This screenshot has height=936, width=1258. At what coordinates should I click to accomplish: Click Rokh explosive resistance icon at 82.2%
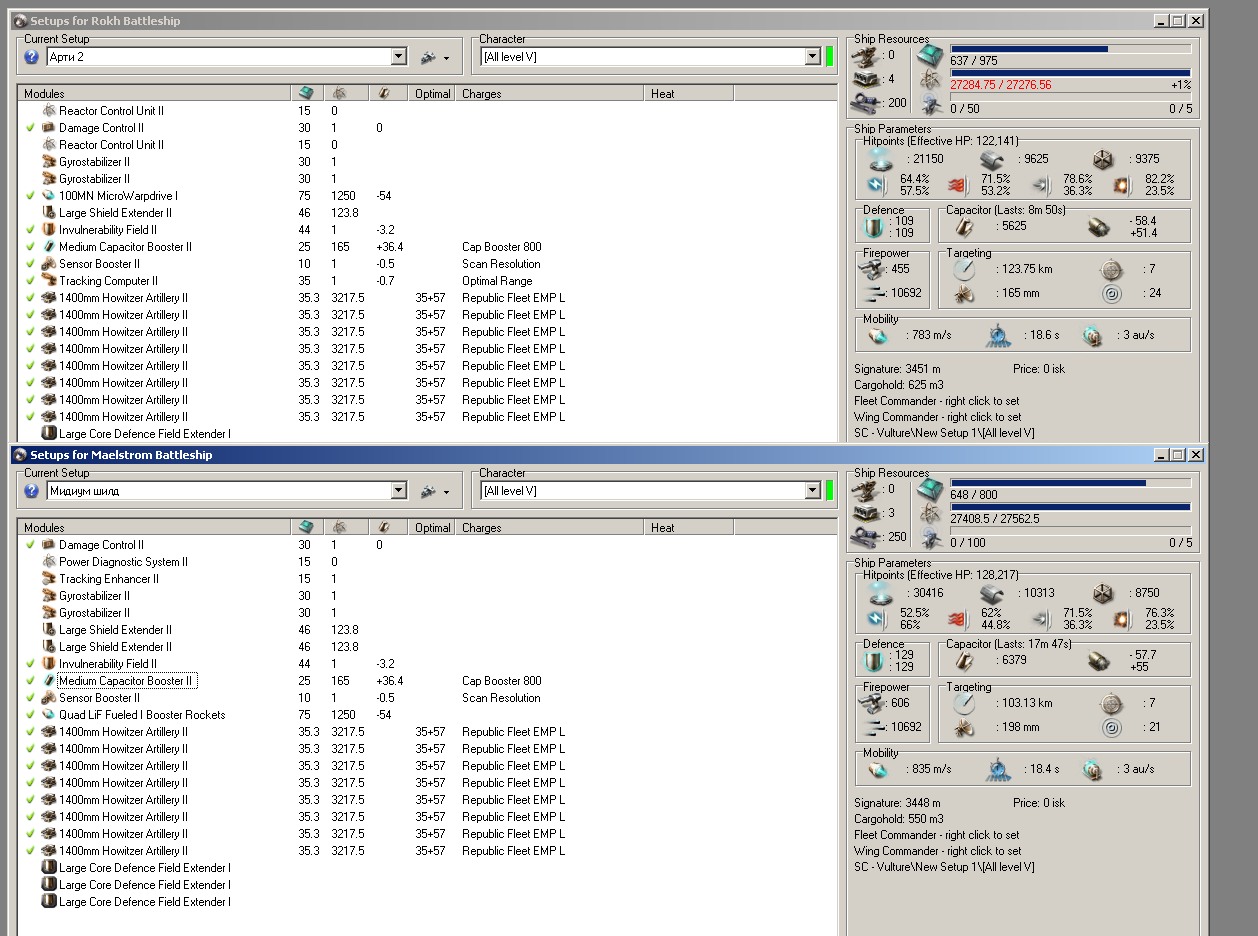pos(1122,185)
